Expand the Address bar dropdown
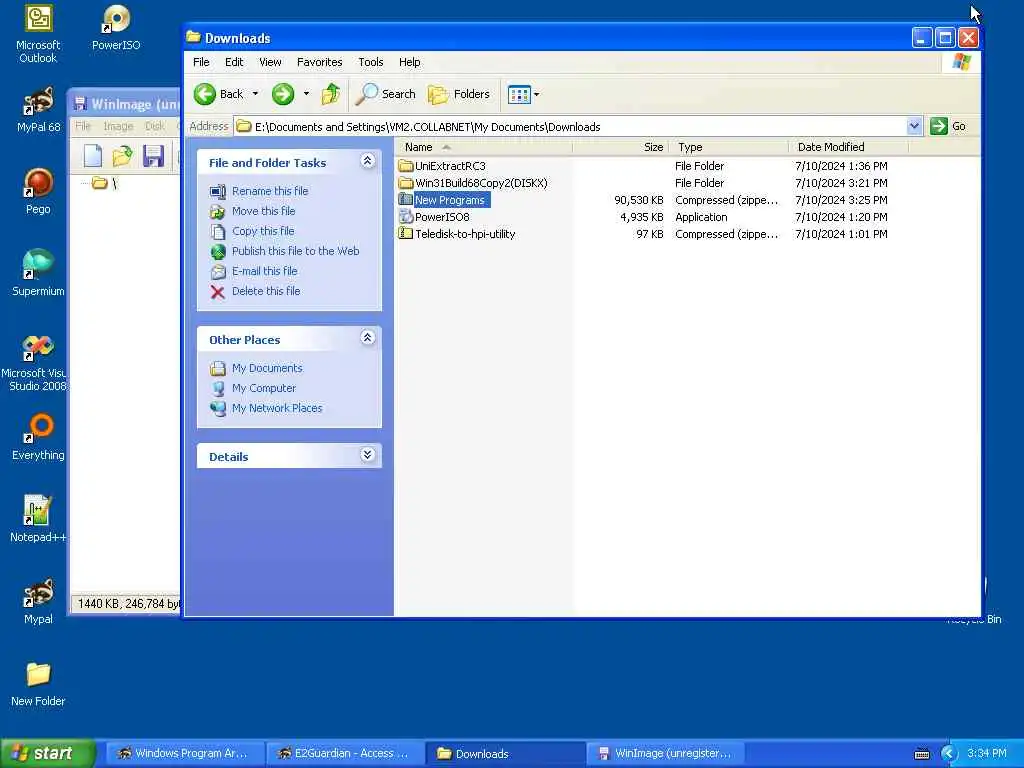Image resolution: width=1024 pixels, height=768 pixels. click(x=914, y=126)
